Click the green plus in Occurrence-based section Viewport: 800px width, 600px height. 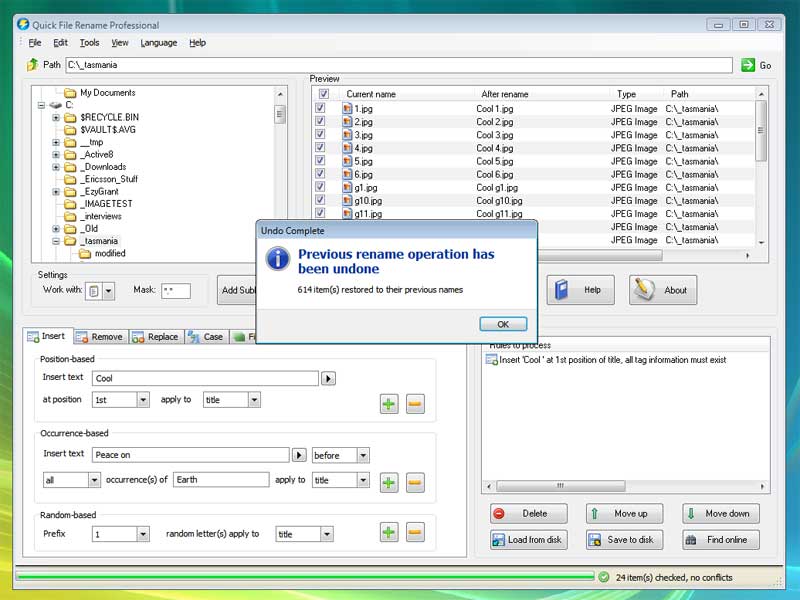(x=389, y=483)
